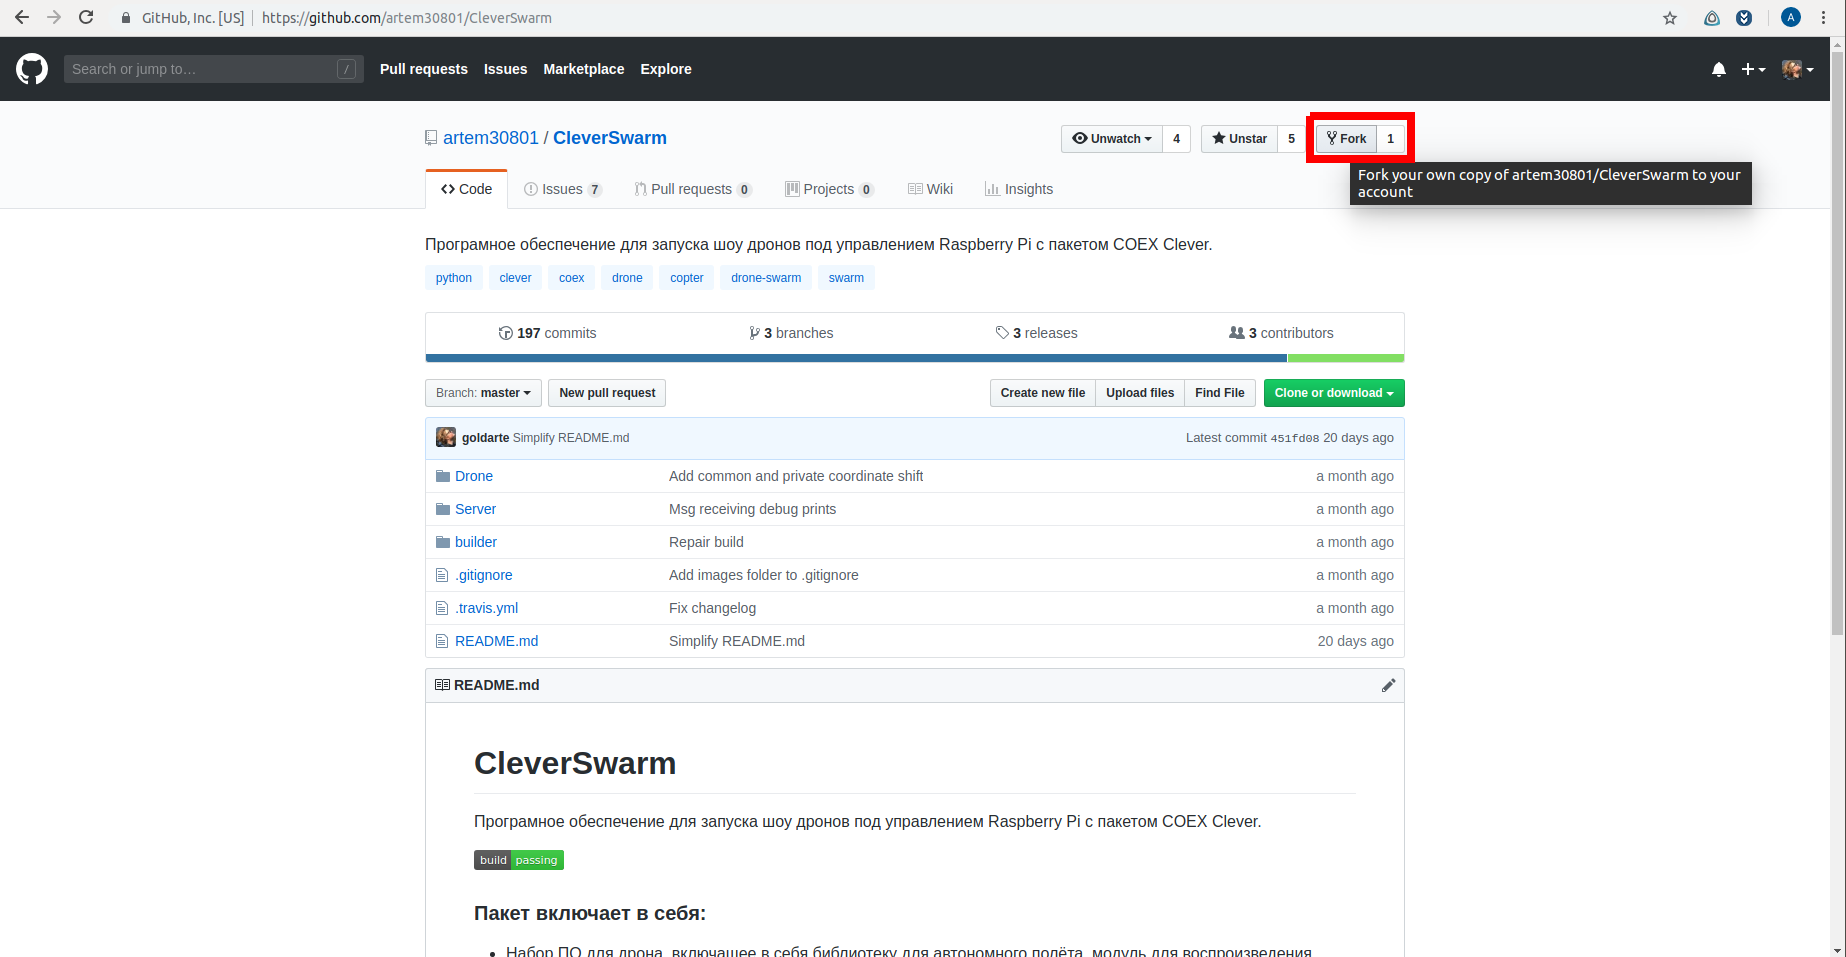Click the build passing badge

[518, 860]
